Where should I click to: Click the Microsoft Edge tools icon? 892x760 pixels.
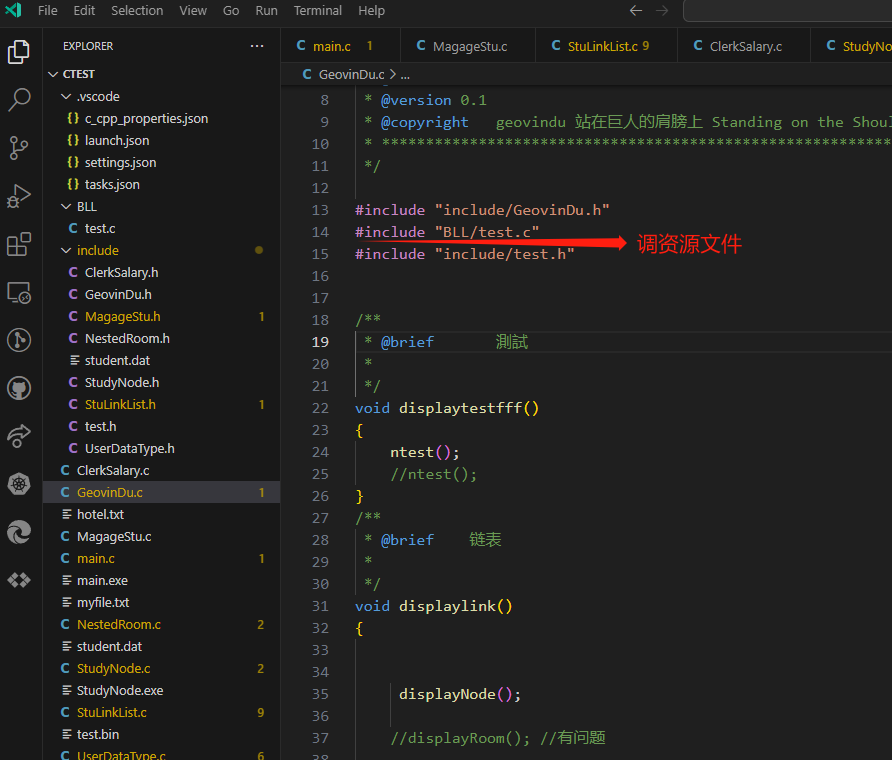[19, 532]
